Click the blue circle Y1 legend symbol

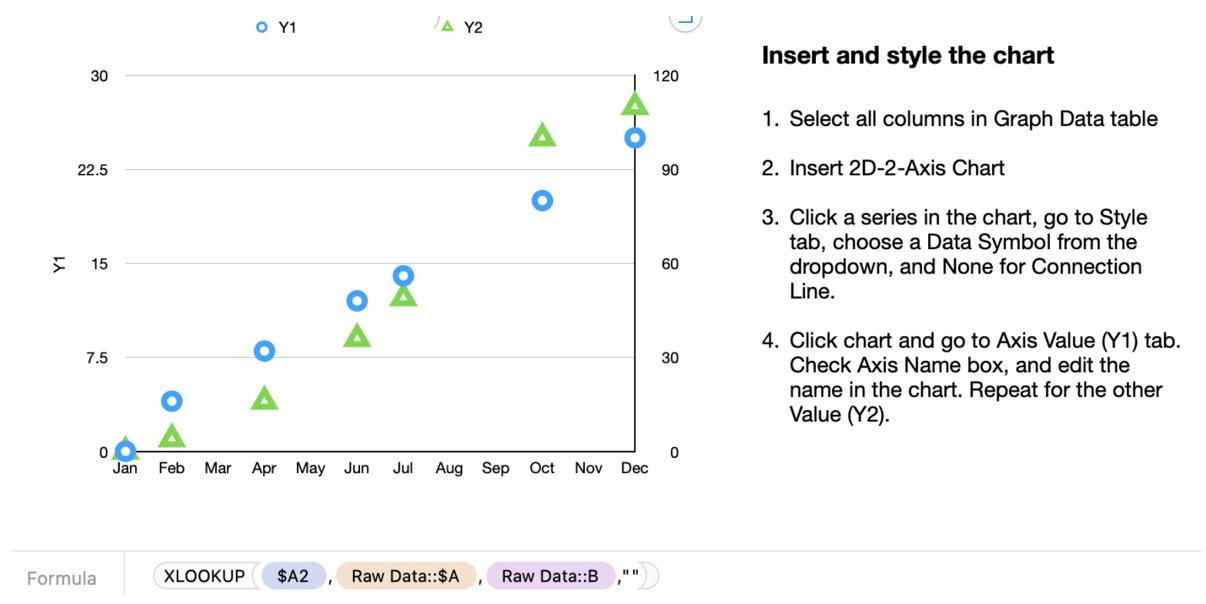click(262, 27)
